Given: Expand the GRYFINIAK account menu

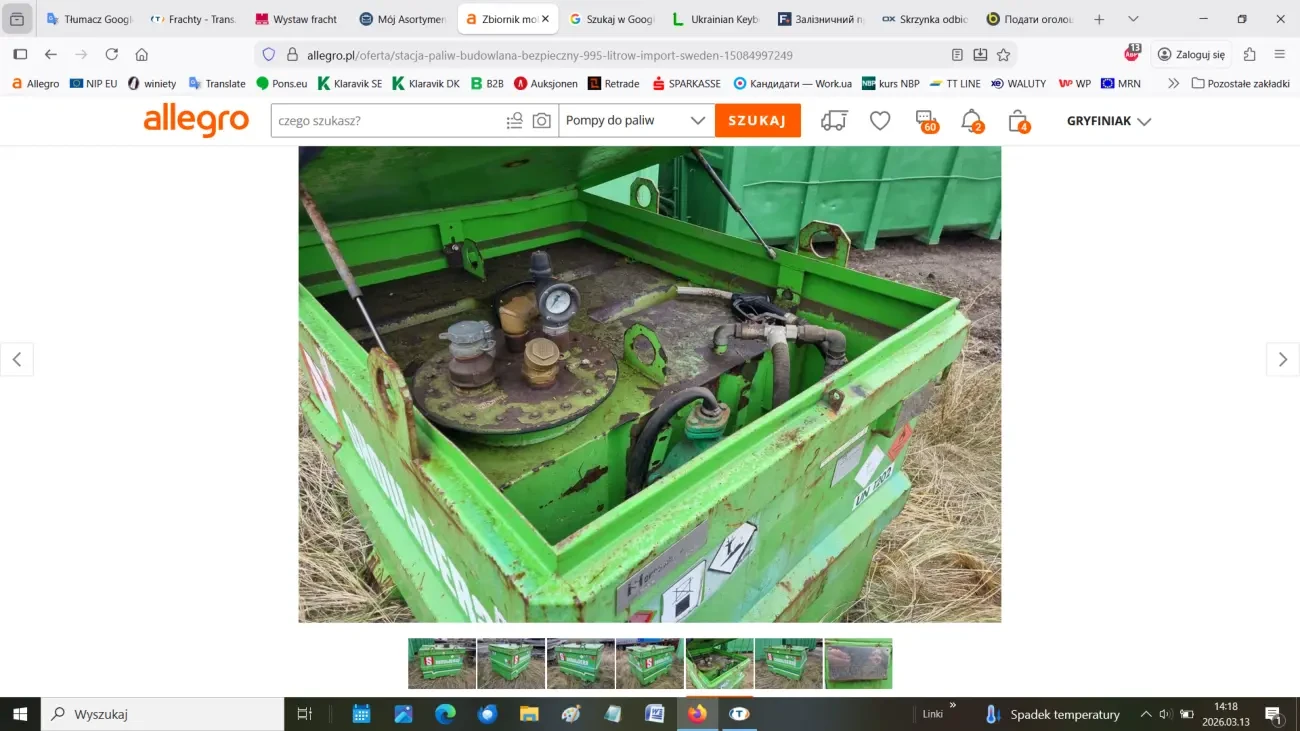Looking at the screenshot, I should click(1108, 120).
